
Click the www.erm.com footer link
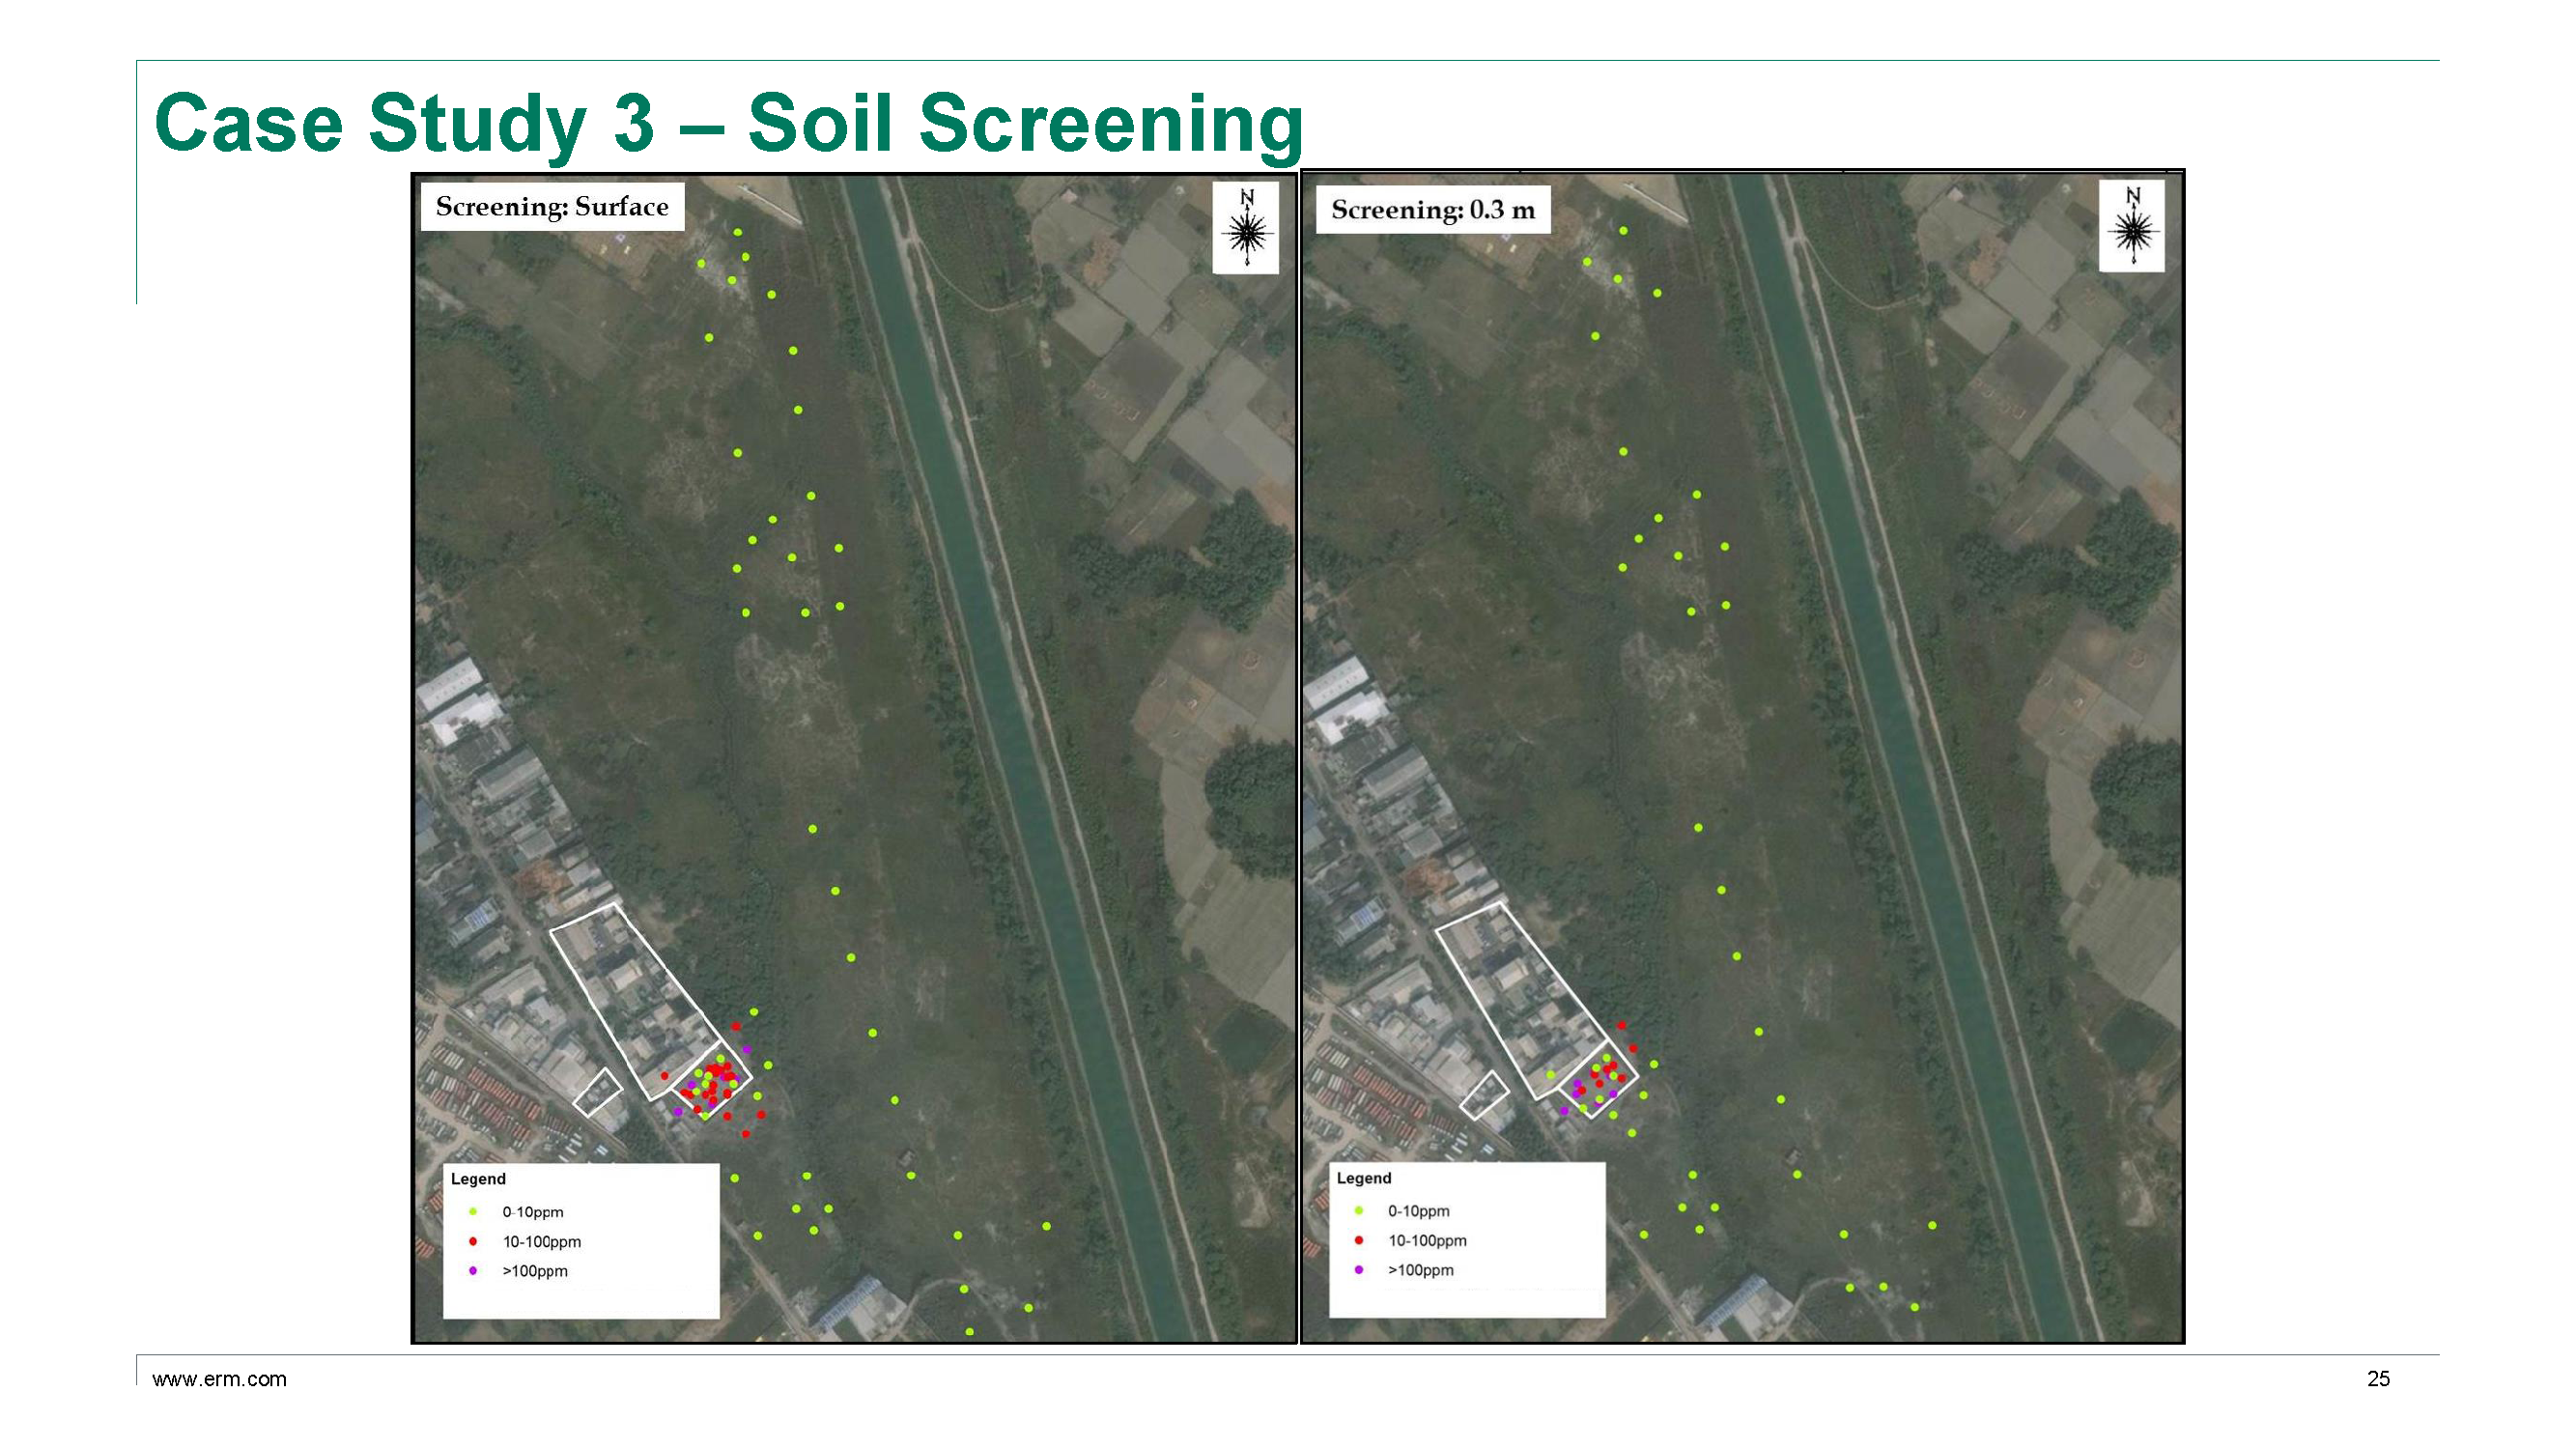pyautogui.click(x=219, y=1379)
